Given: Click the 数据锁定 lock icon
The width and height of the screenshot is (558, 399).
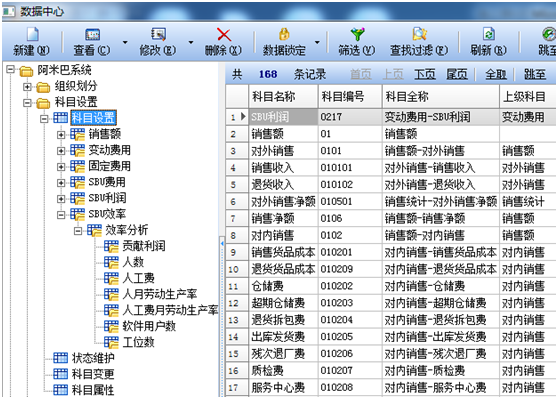Looking at the screenshot, I should coord(284,35).
